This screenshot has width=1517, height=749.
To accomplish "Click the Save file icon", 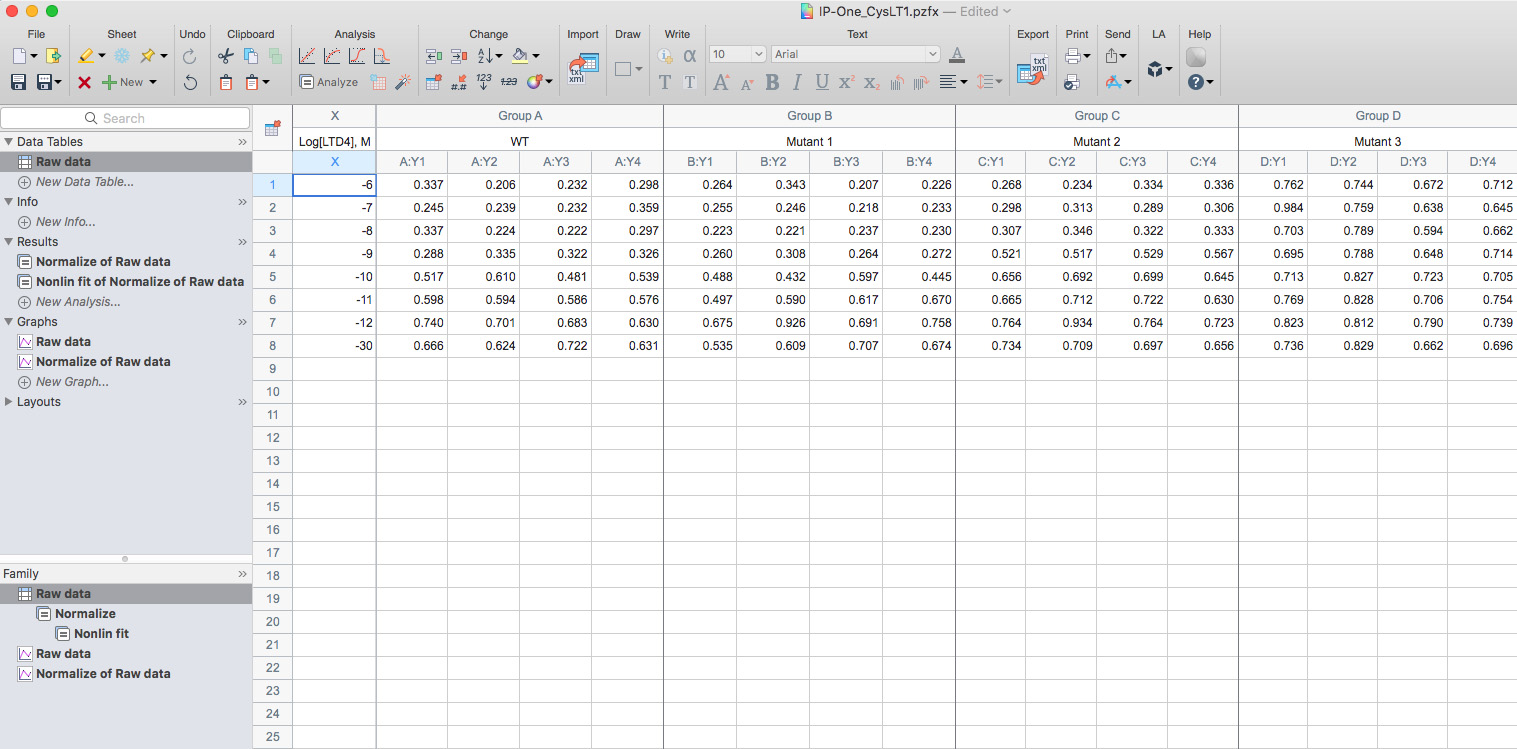I will pos(18,82).
